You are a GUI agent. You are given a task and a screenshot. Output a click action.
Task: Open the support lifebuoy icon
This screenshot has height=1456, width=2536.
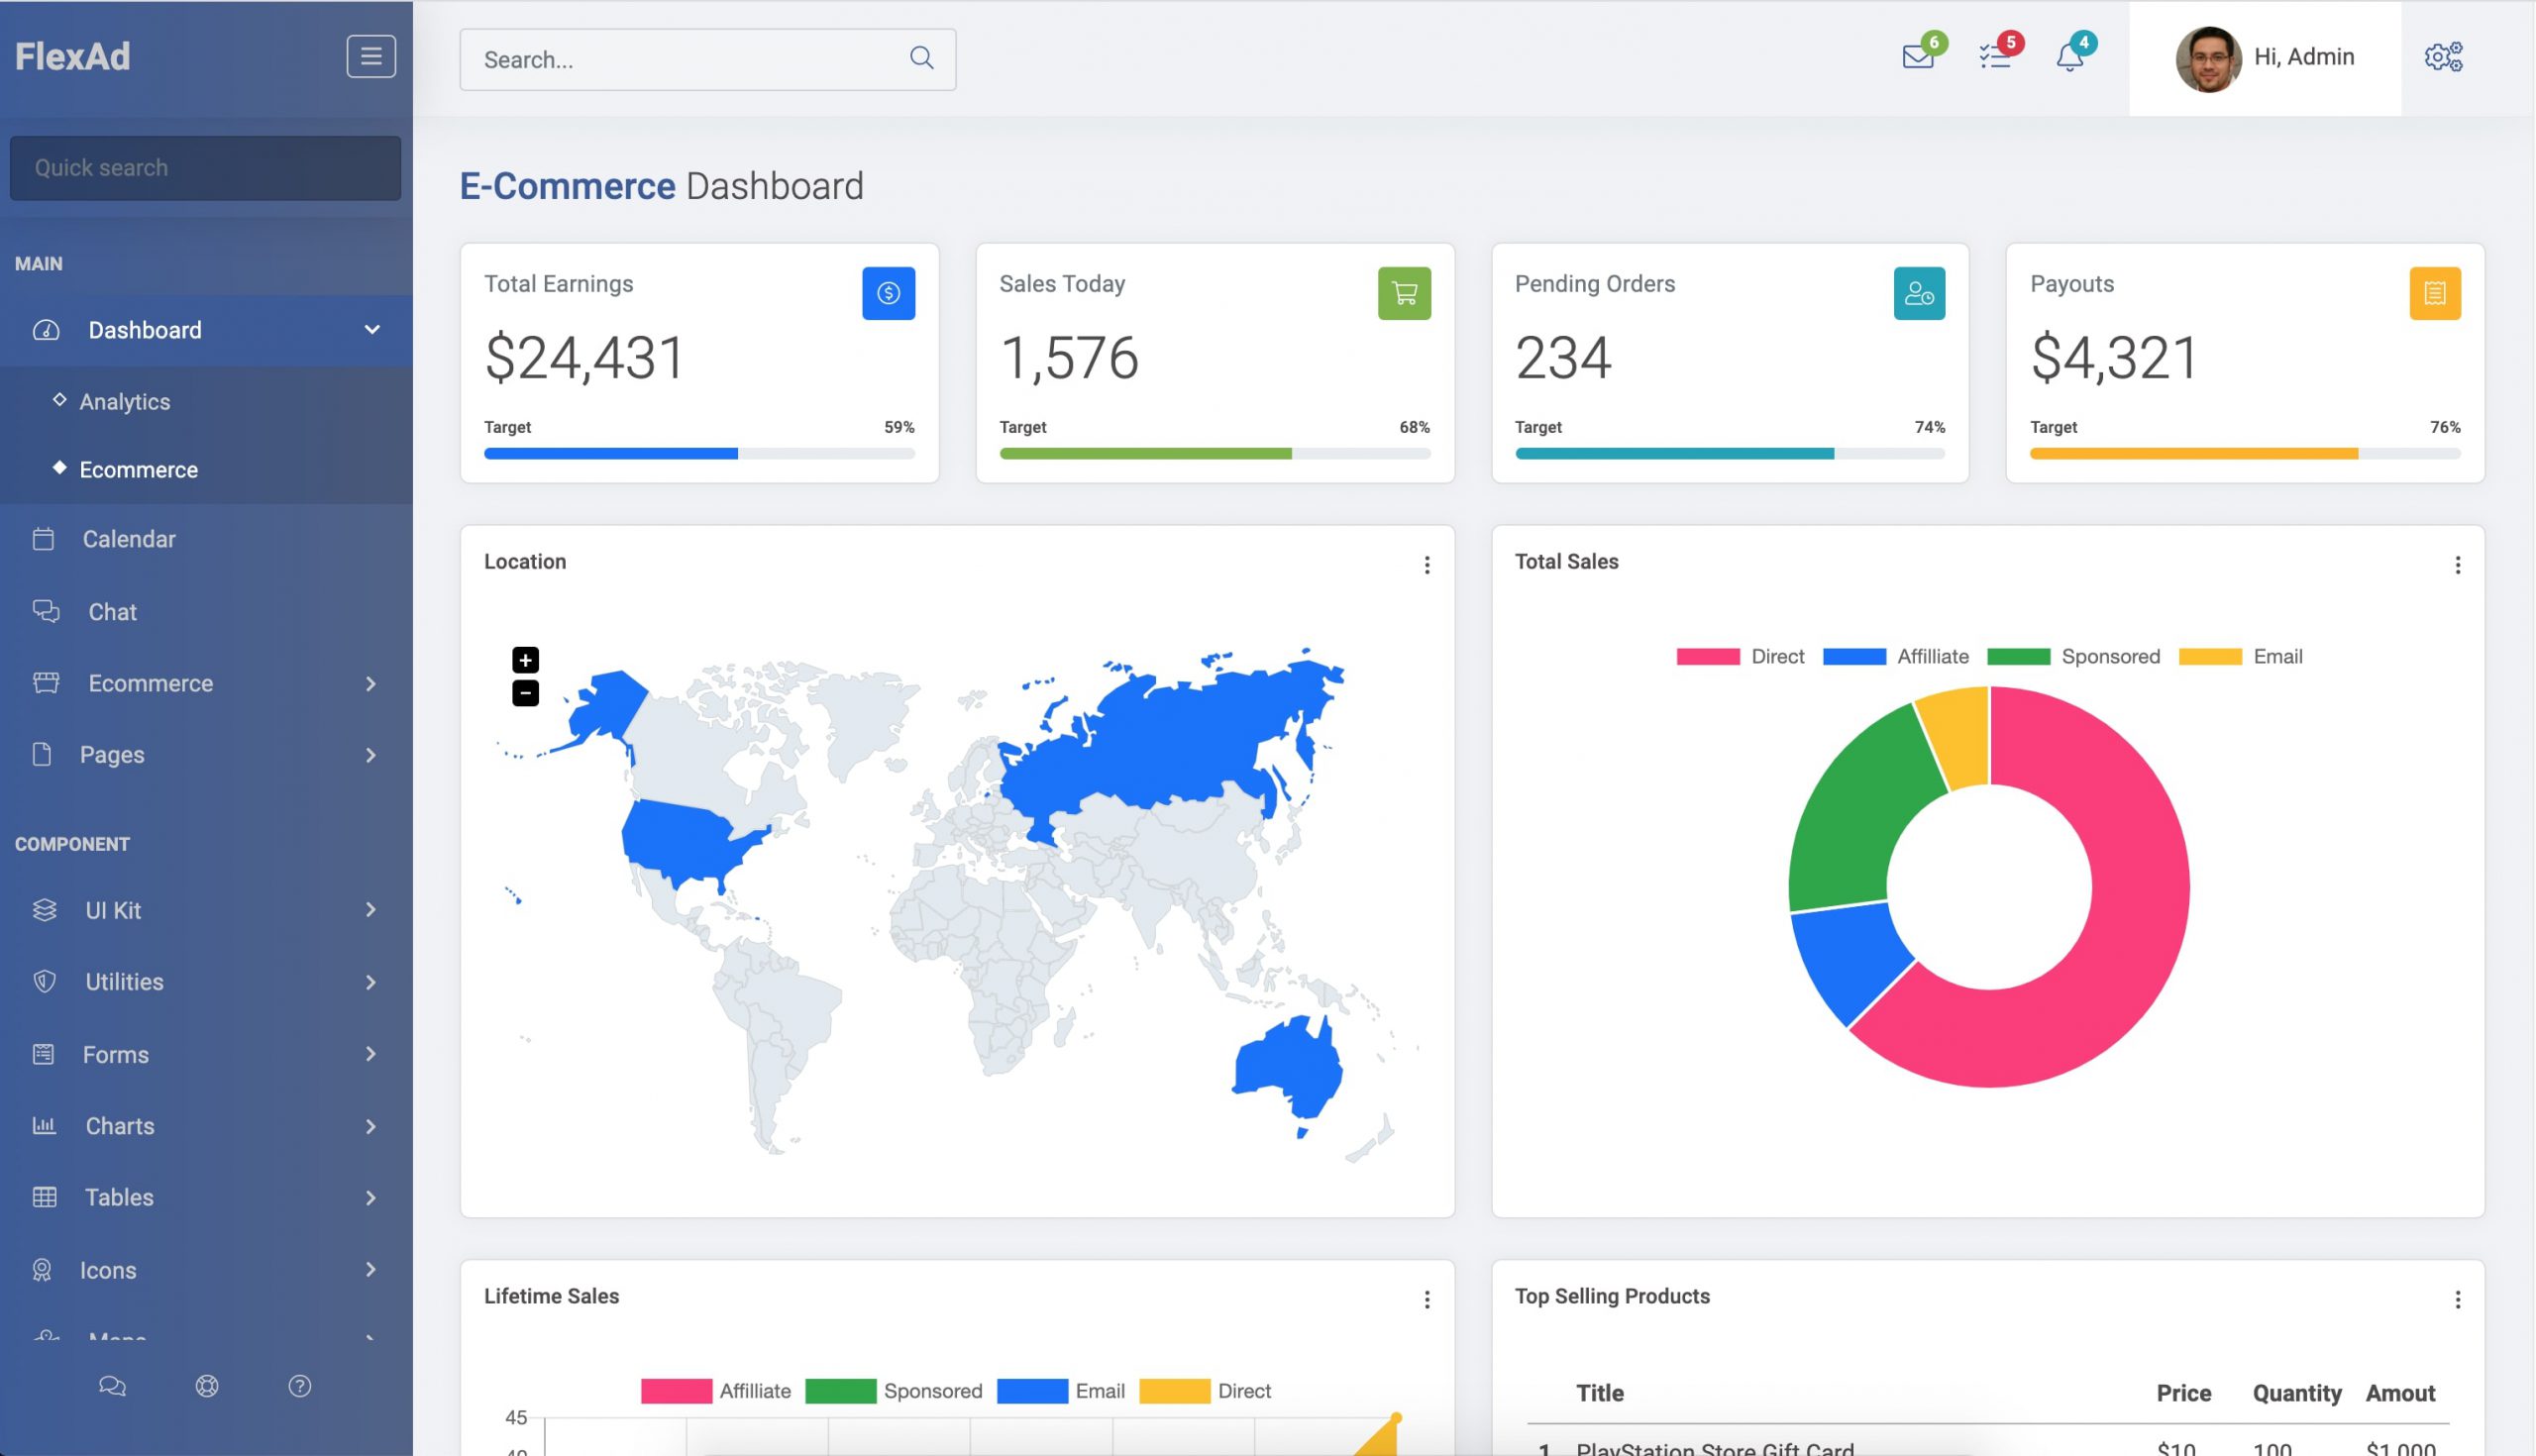(207, 1386)
